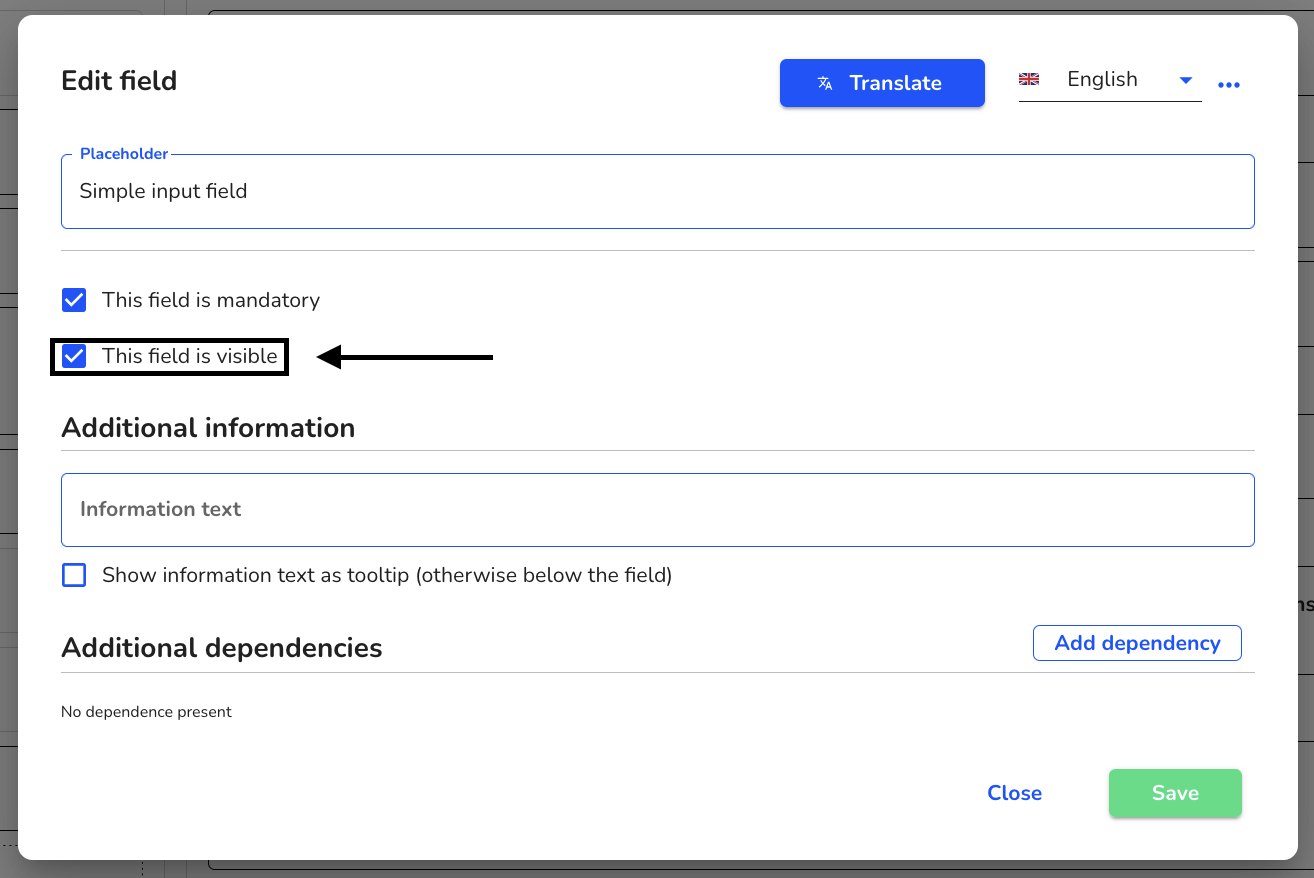Save the field changes
The image size is (1314, 878).
[x=1175, y=793]
